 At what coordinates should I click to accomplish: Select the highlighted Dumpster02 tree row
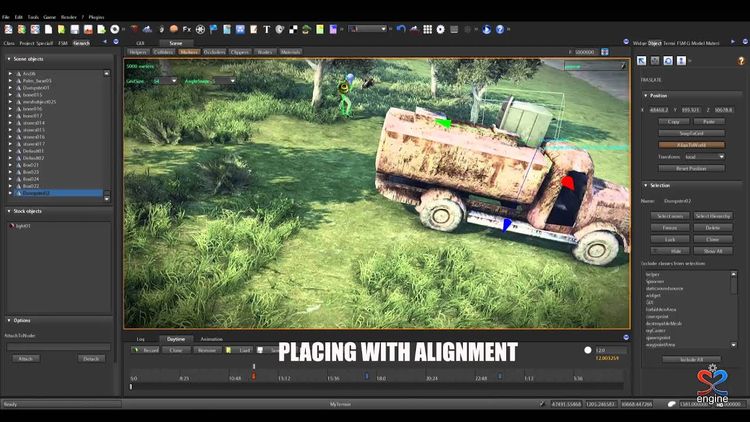pyautogui.click(x=57, y=193)
